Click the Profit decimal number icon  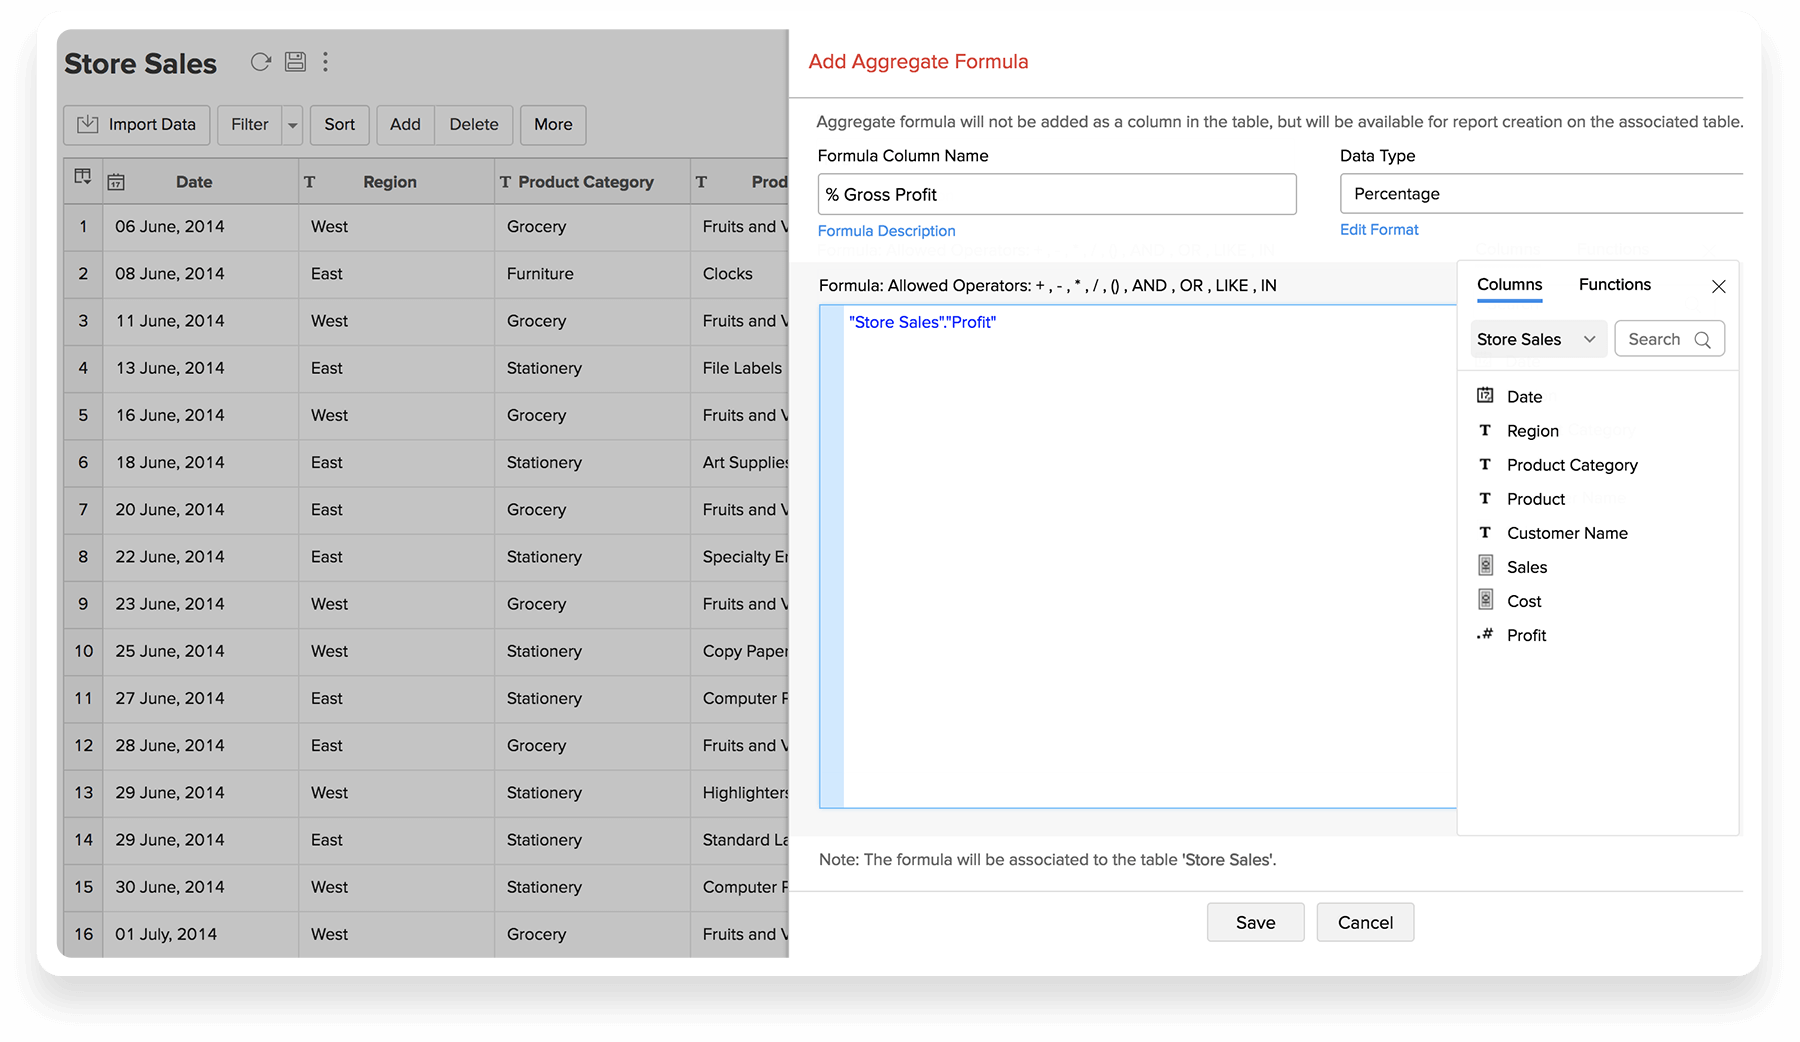click(x=1485, y=634)
